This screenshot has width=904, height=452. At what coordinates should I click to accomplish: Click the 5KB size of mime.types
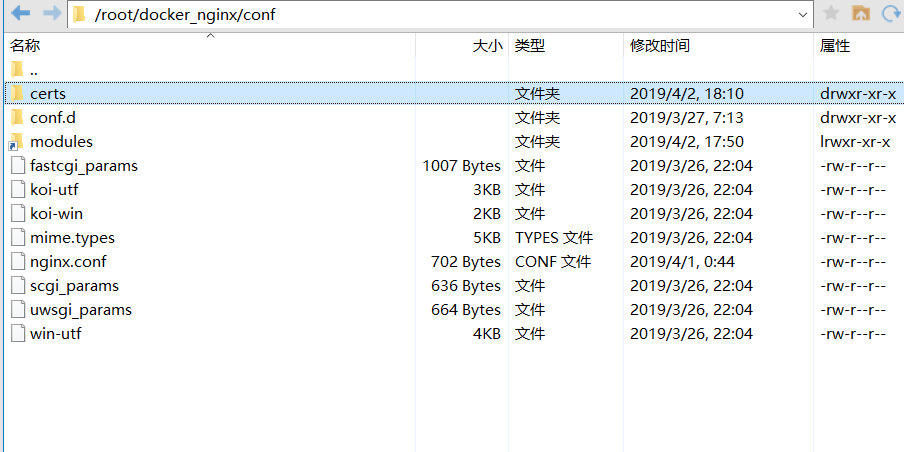pos(487,238)
